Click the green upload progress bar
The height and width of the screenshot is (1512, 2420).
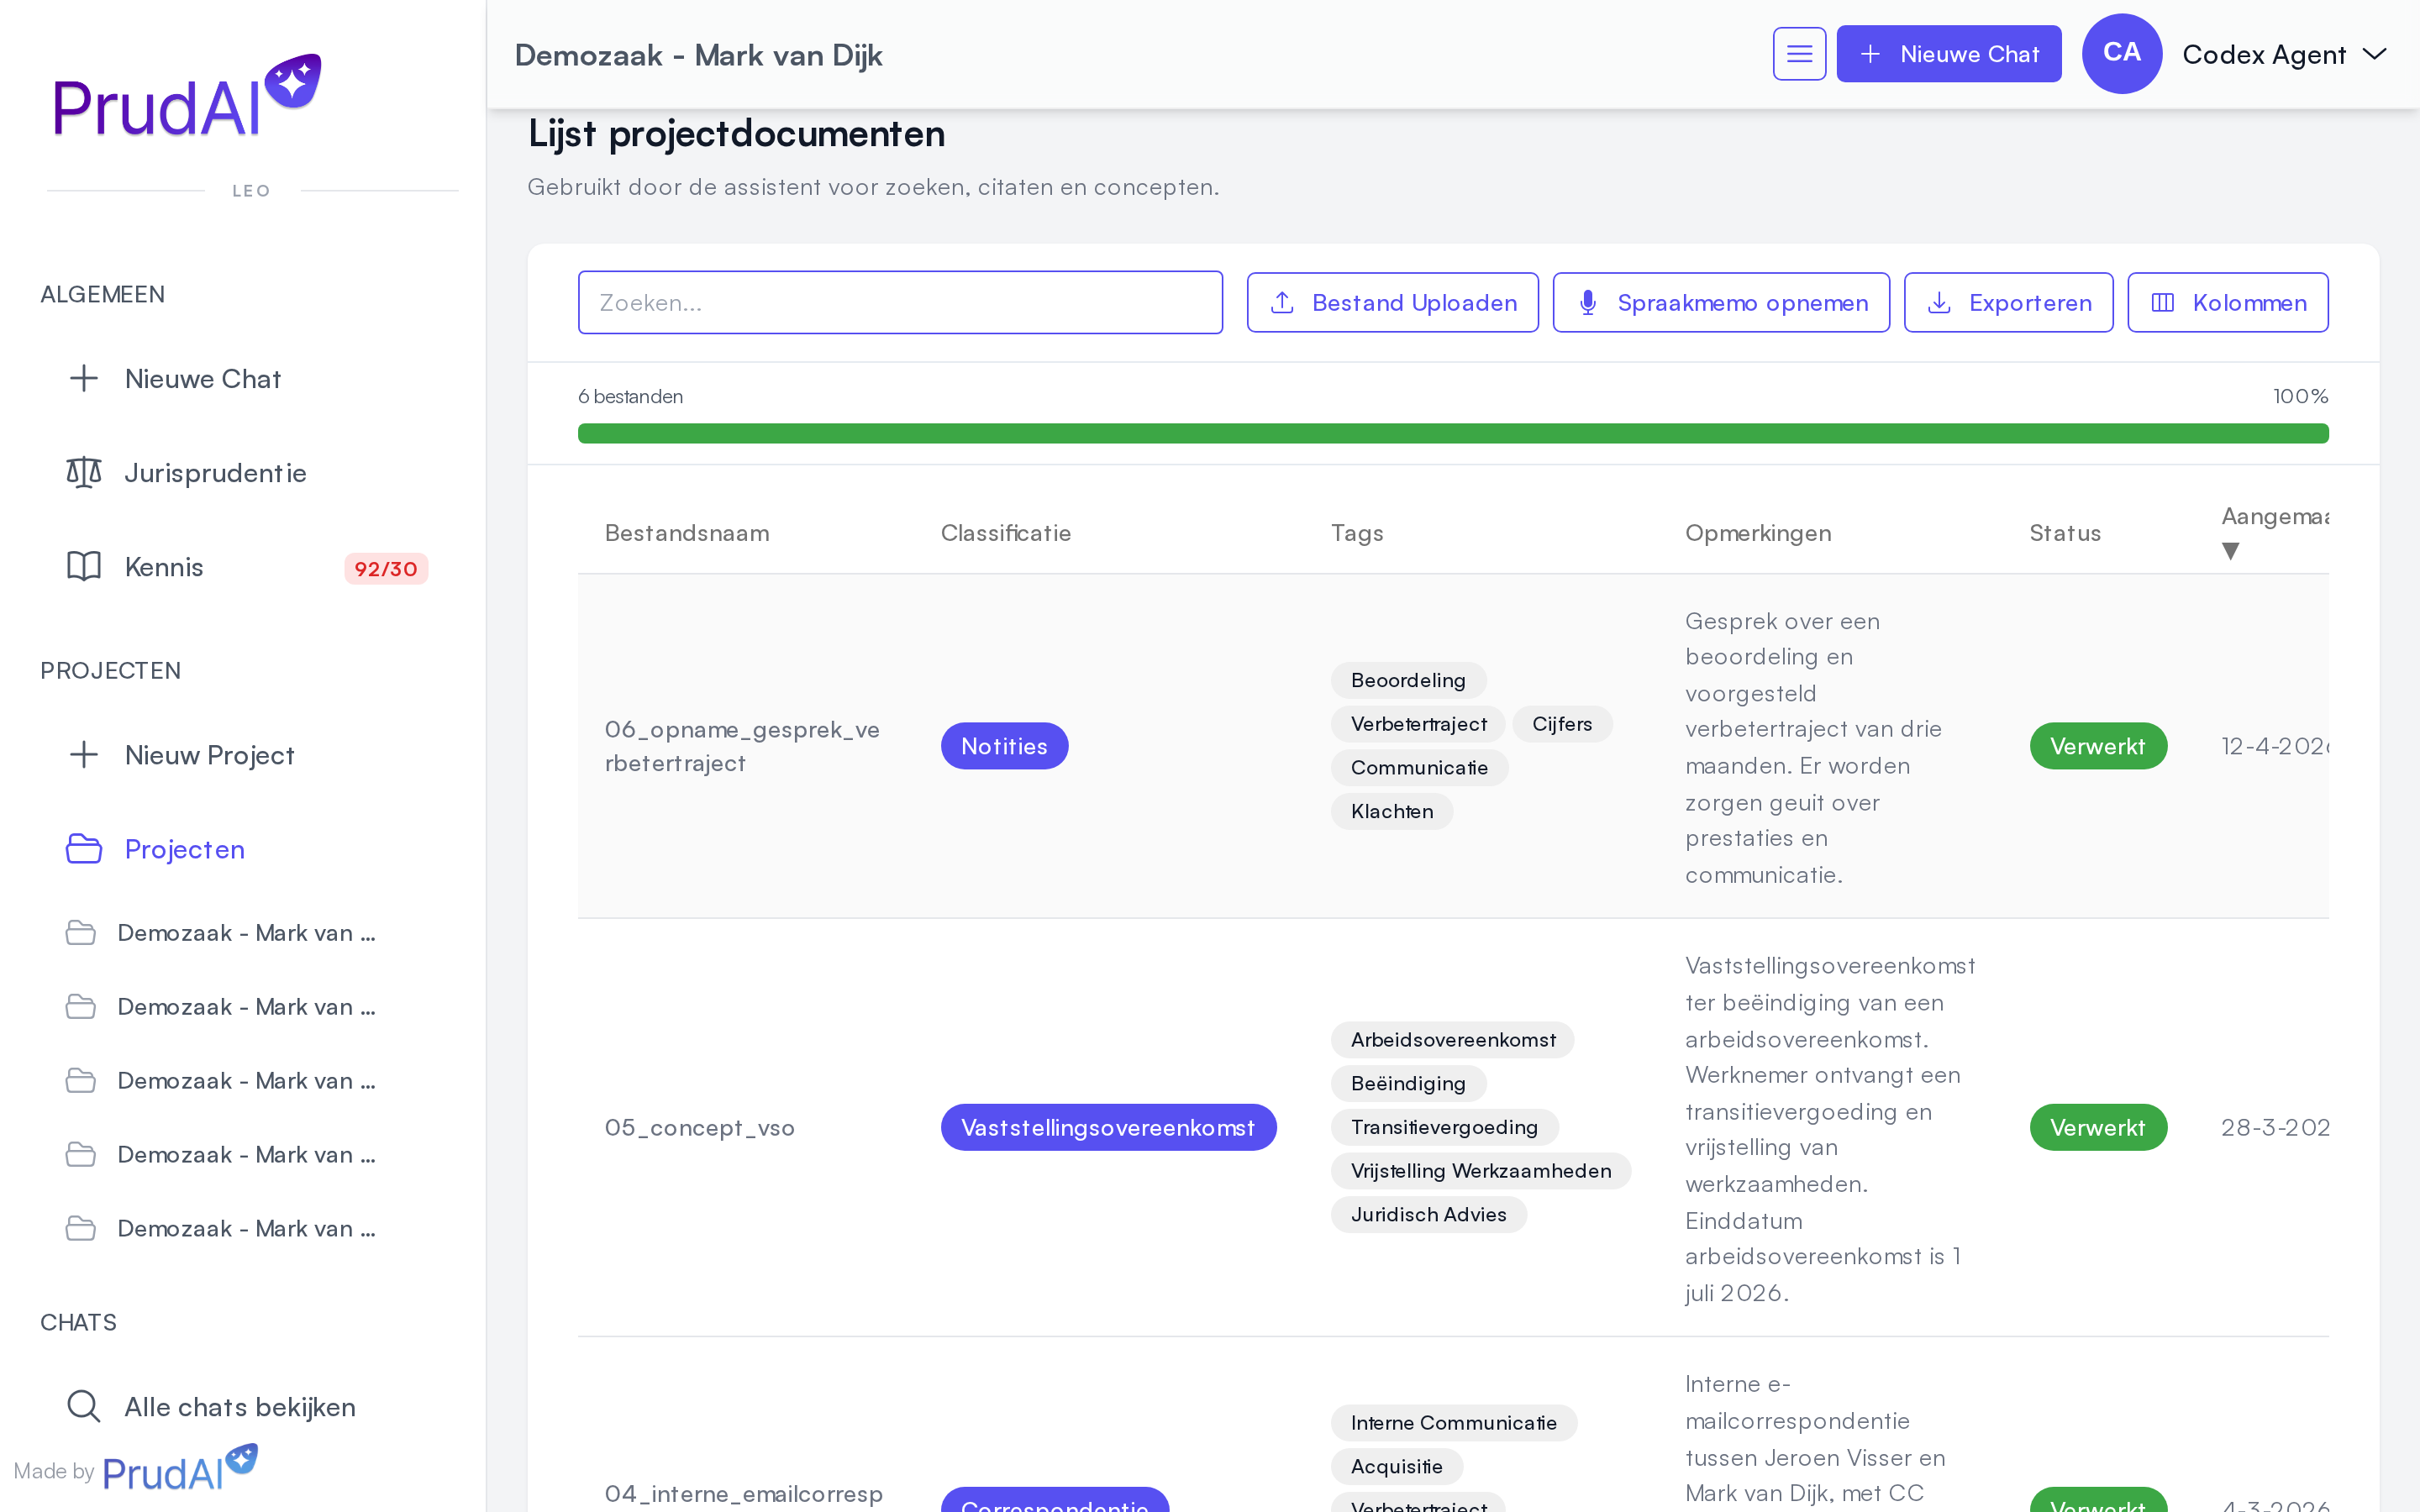tap(1453, 433)
